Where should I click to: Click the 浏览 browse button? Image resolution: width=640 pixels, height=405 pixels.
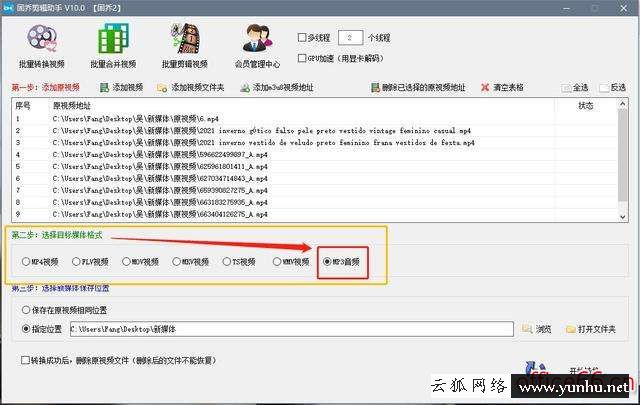coord(537,329)
